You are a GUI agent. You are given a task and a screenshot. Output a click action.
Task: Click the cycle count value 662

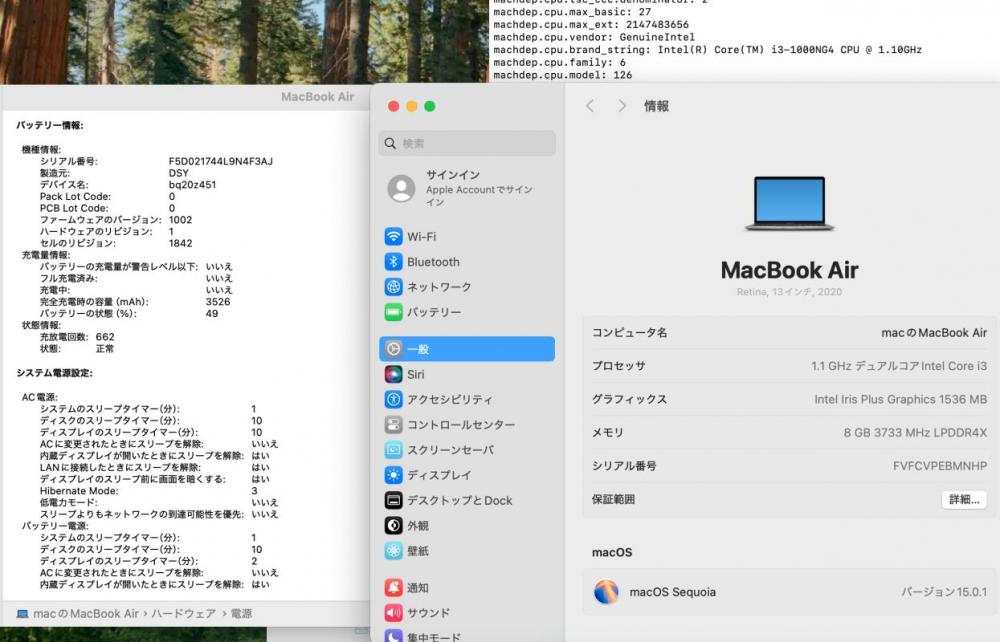coord(105,337)
